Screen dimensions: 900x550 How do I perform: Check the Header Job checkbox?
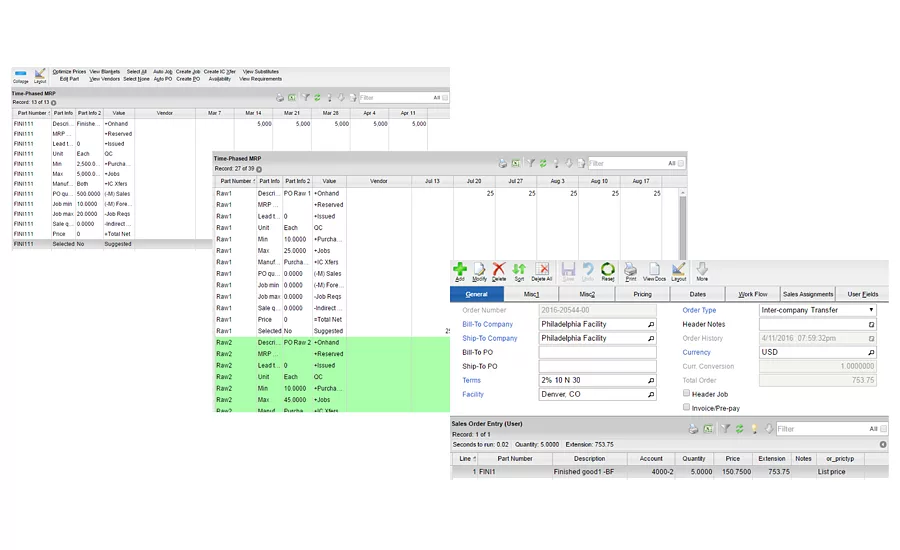[x=686, y=393]
